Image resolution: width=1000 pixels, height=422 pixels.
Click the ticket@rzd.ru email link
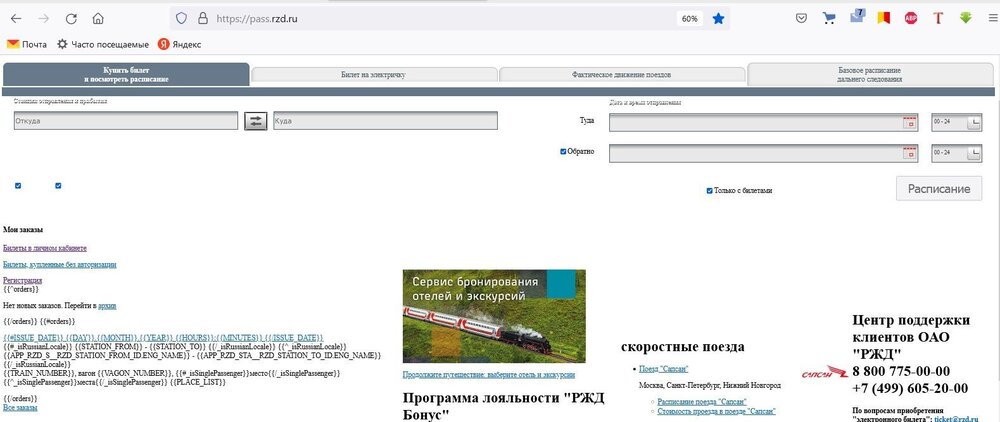tap(956, 418)
